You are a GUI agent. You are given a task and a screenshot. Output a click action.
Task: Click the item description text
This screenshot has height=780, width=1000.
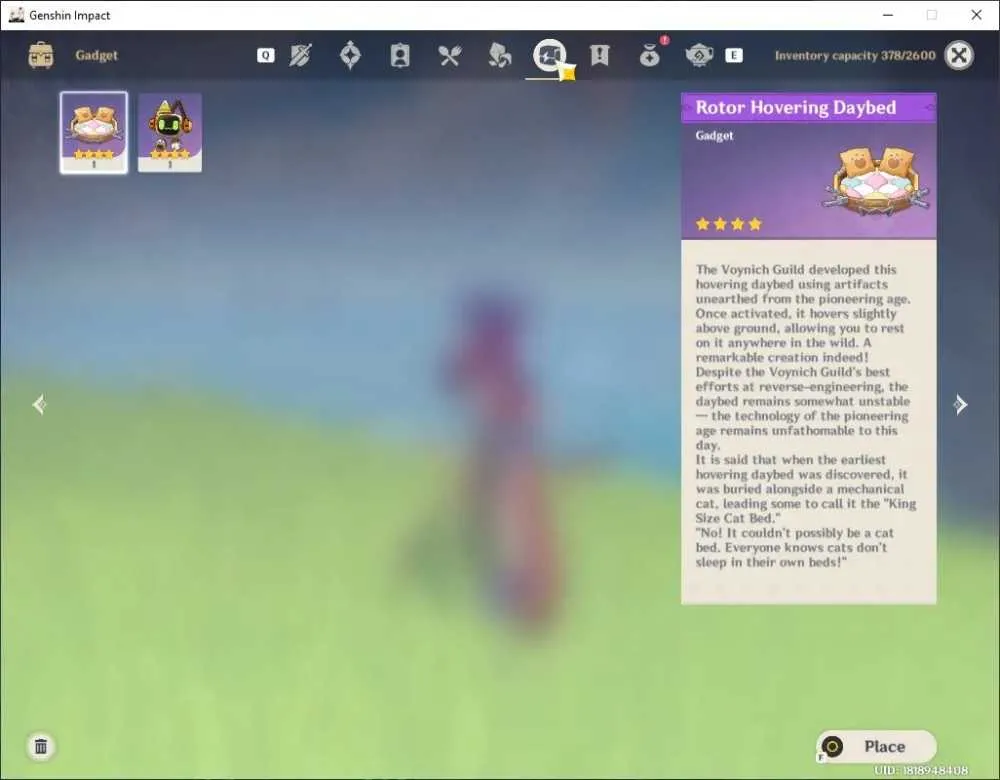click(806, 416)
